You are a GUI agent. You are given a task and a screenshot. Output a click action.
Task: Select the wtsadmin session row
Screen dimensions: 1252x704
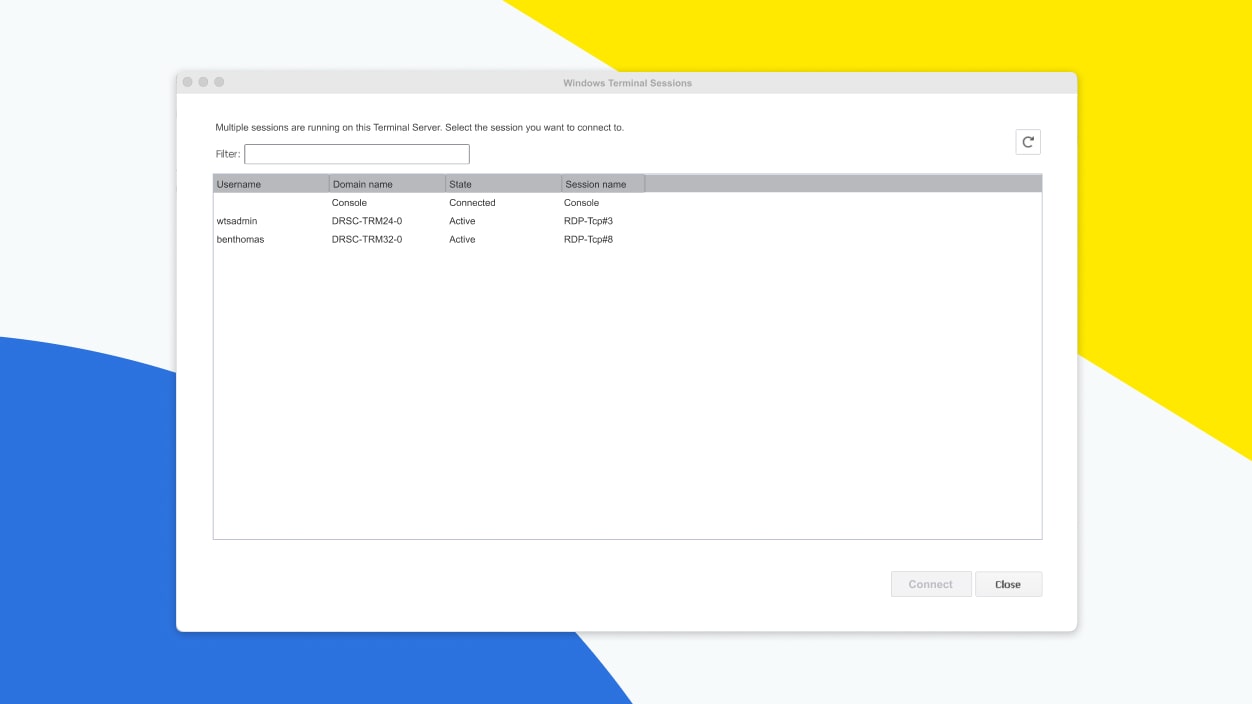coord(400,221)
